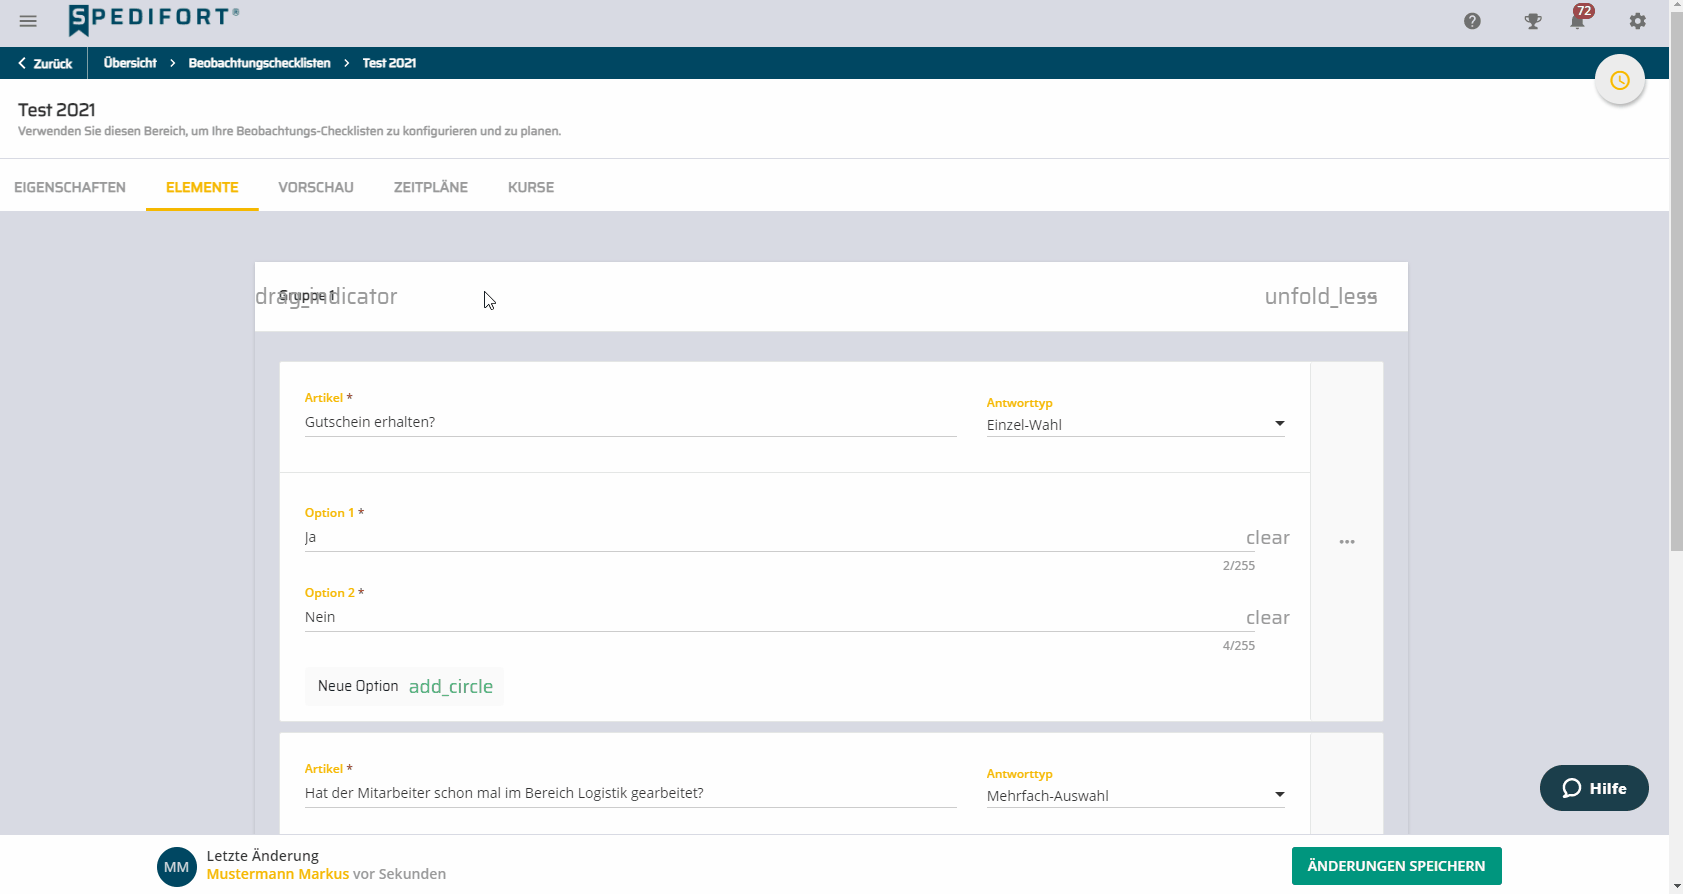Click Änderungen speichern button

point(1396,866)
